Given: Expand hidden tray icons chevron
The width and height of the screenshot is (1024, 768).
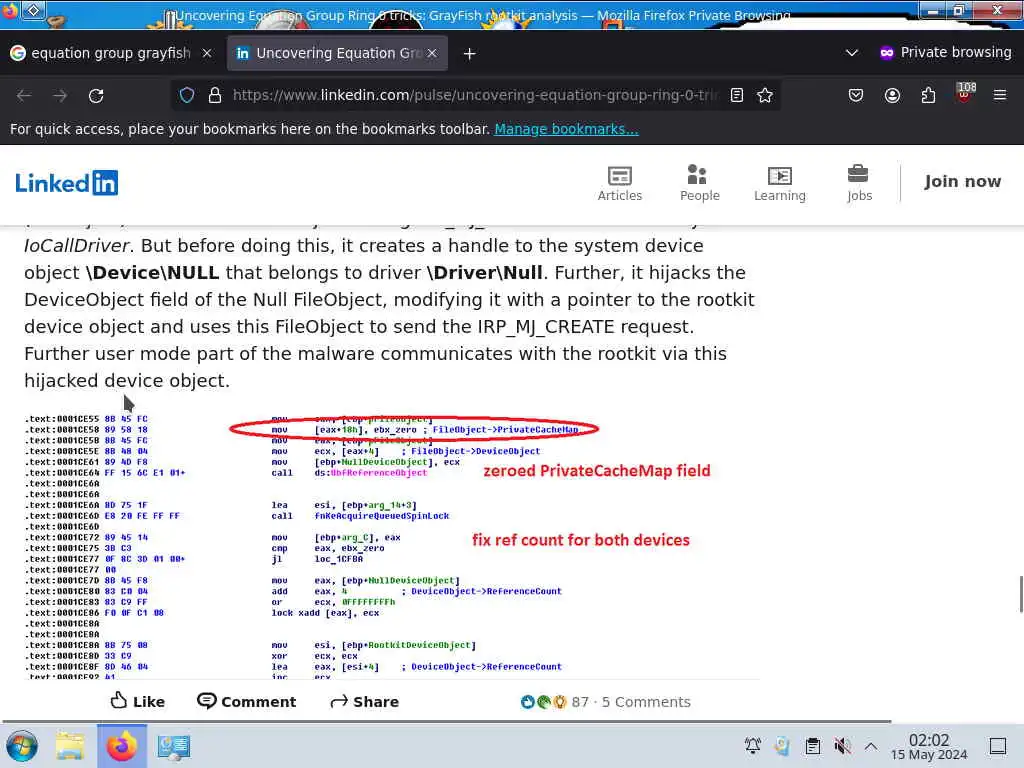Looking at the screenshot, I should (871, 746).
